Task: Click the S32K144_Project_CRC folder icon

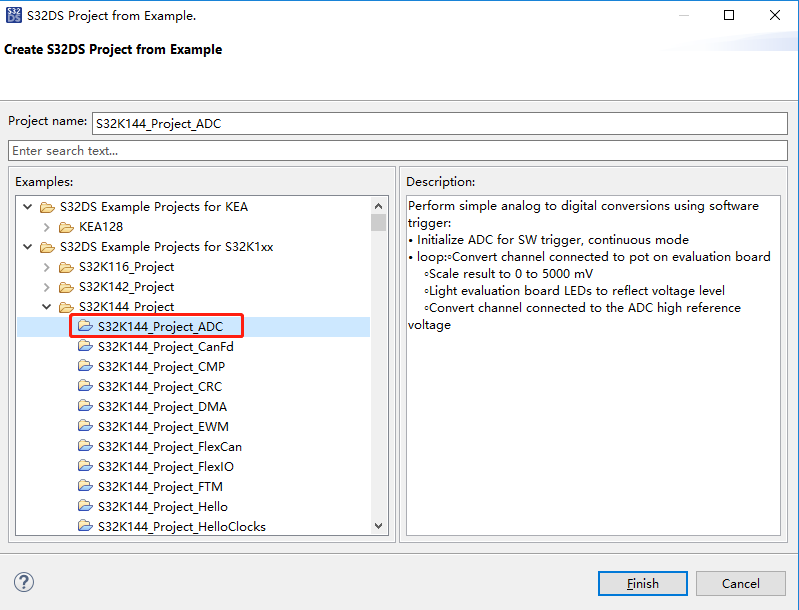Action: point(85,386)
